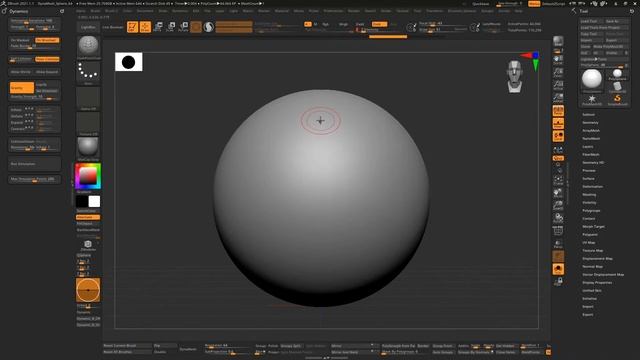Select the SimpleBrush tool icon
Image resolution: width=640 pixels, height=360 pixels.
click(618, 99)
